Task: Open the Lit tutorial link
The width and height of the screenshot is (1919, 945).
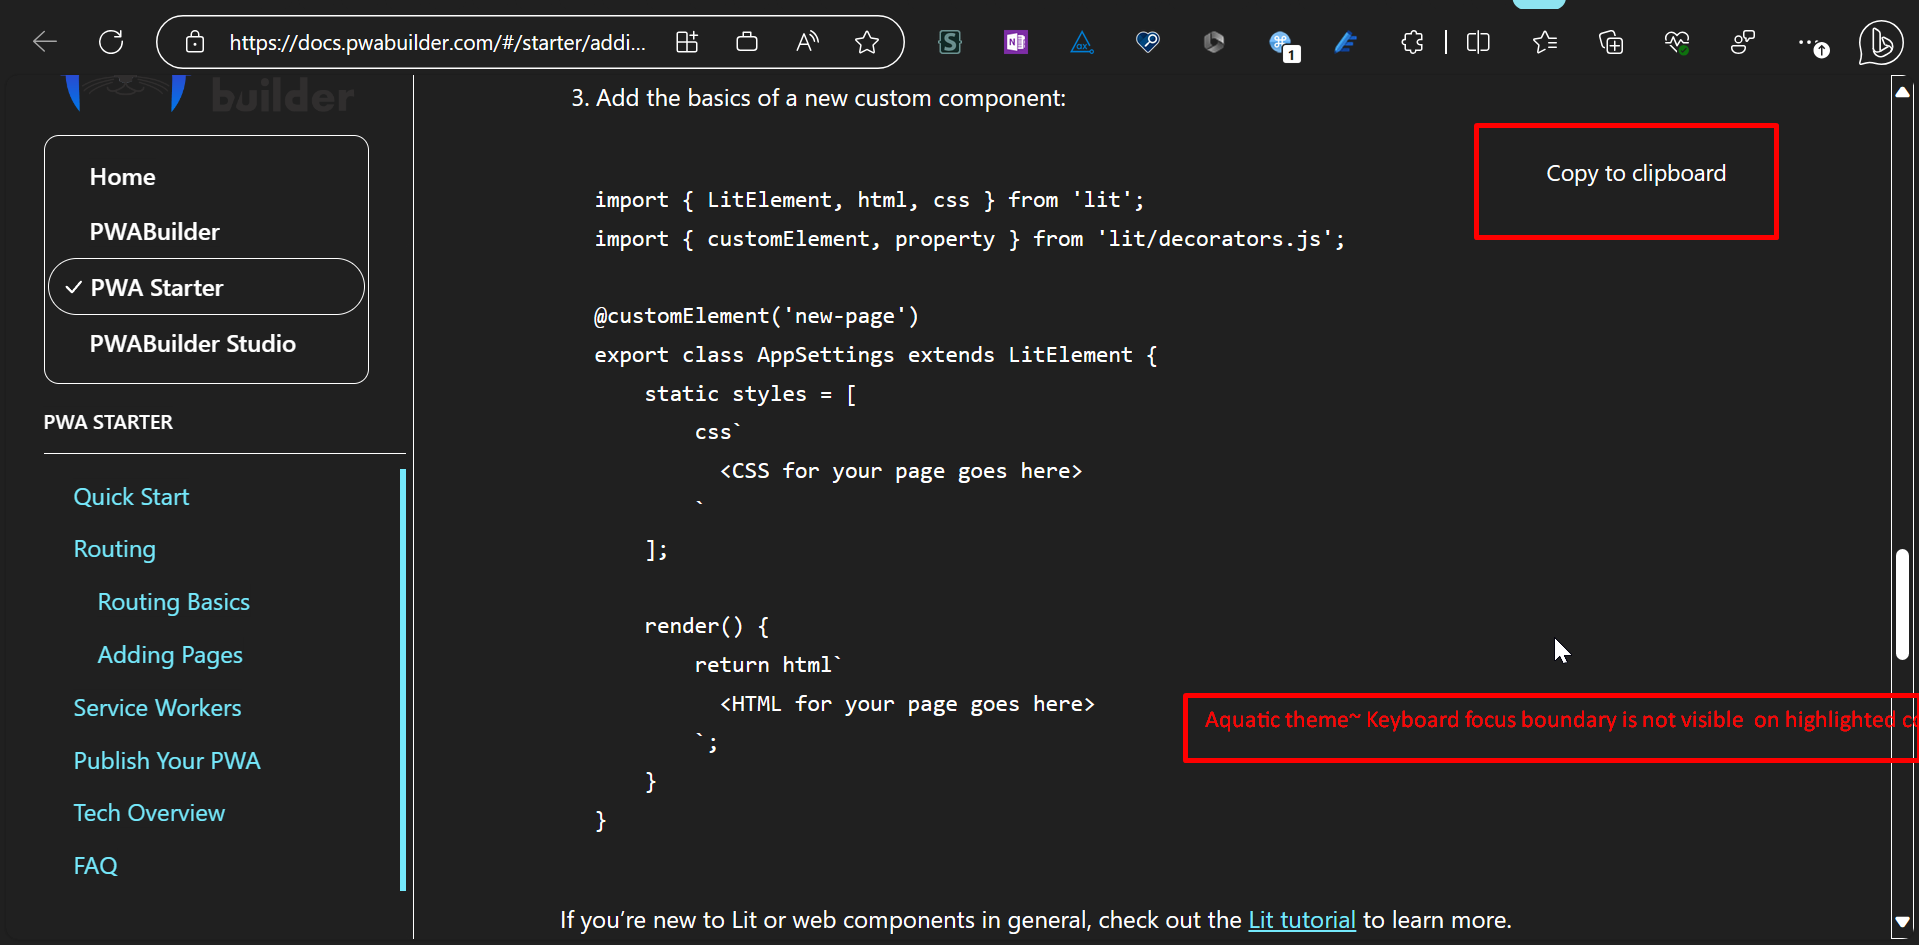Action: click(x=1302, y=919)
